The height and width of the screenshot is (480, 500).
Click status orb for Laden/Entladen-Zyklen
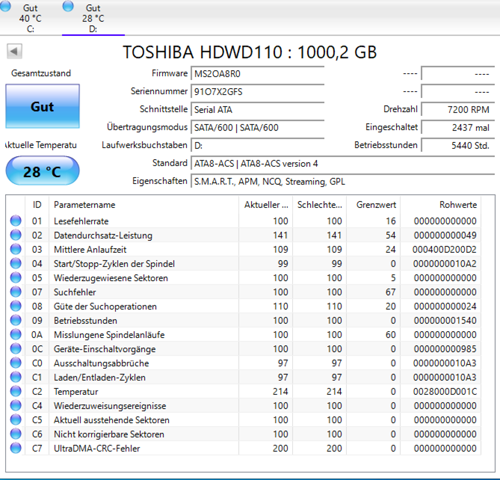pyautogui.click(x=16, y=377)
